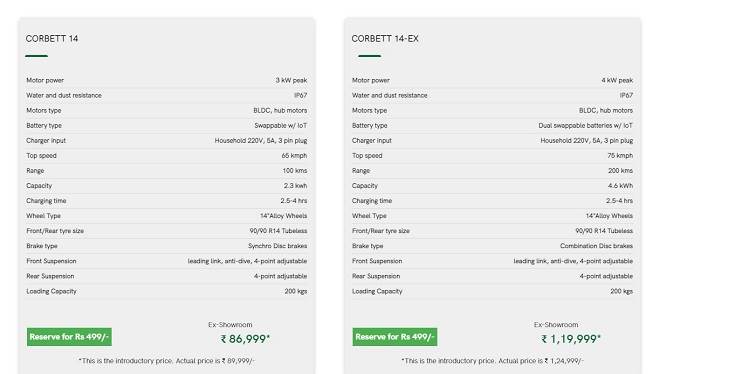The image size is (735, 374).
Task: Click the Corbett 14 reserve button
Action: (x=69, y=337)
